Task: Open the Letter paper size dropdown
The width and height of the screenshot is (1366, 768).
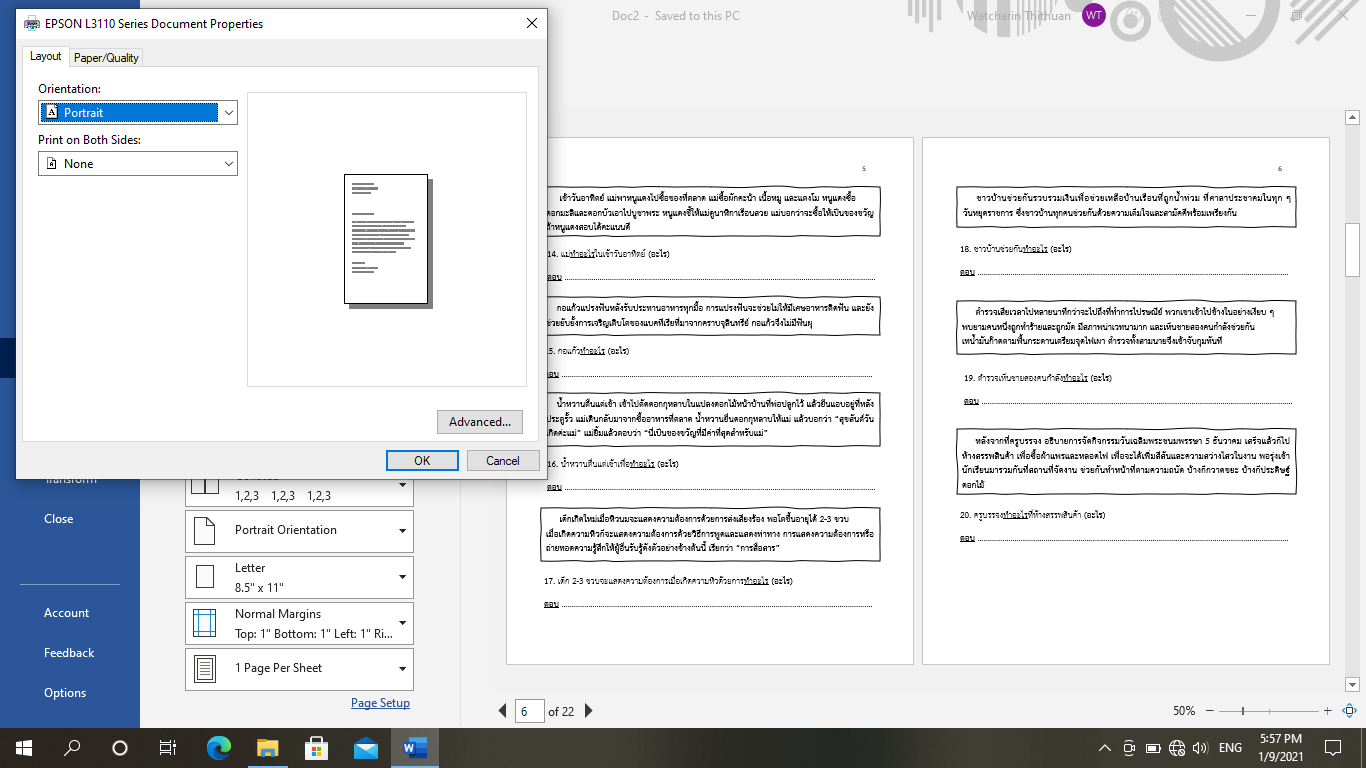Action: tap(299, 577)
